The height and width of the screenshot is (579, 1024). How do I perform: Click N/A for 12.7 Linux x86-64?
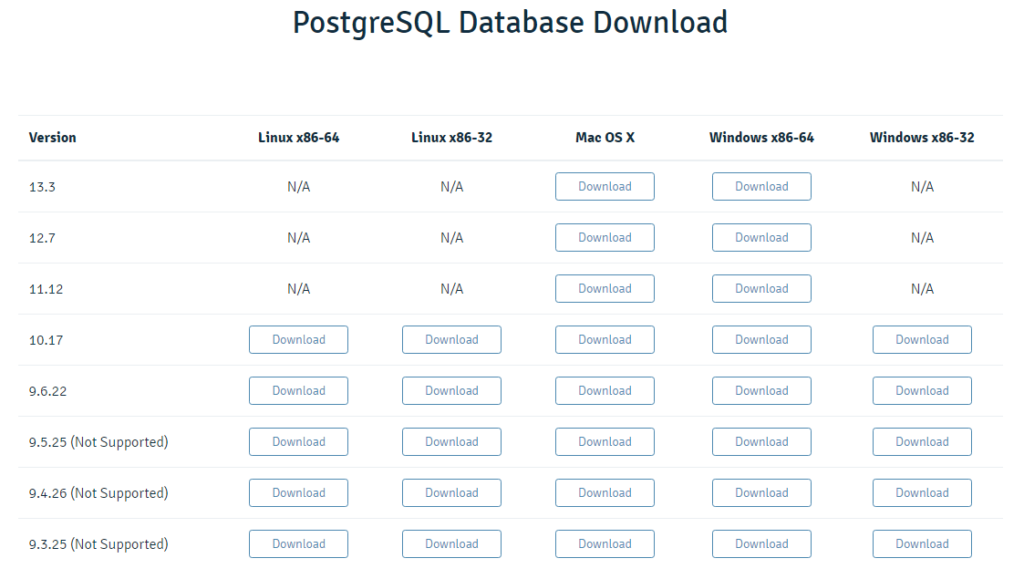[298, 238]
